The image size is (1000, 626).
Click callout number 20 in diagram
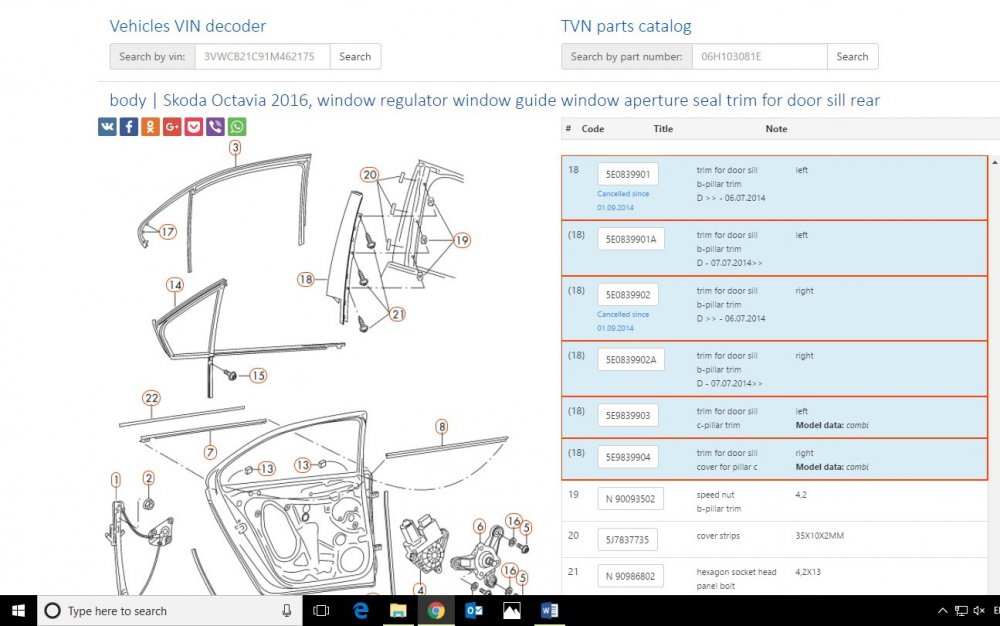(x=369, y=175)
